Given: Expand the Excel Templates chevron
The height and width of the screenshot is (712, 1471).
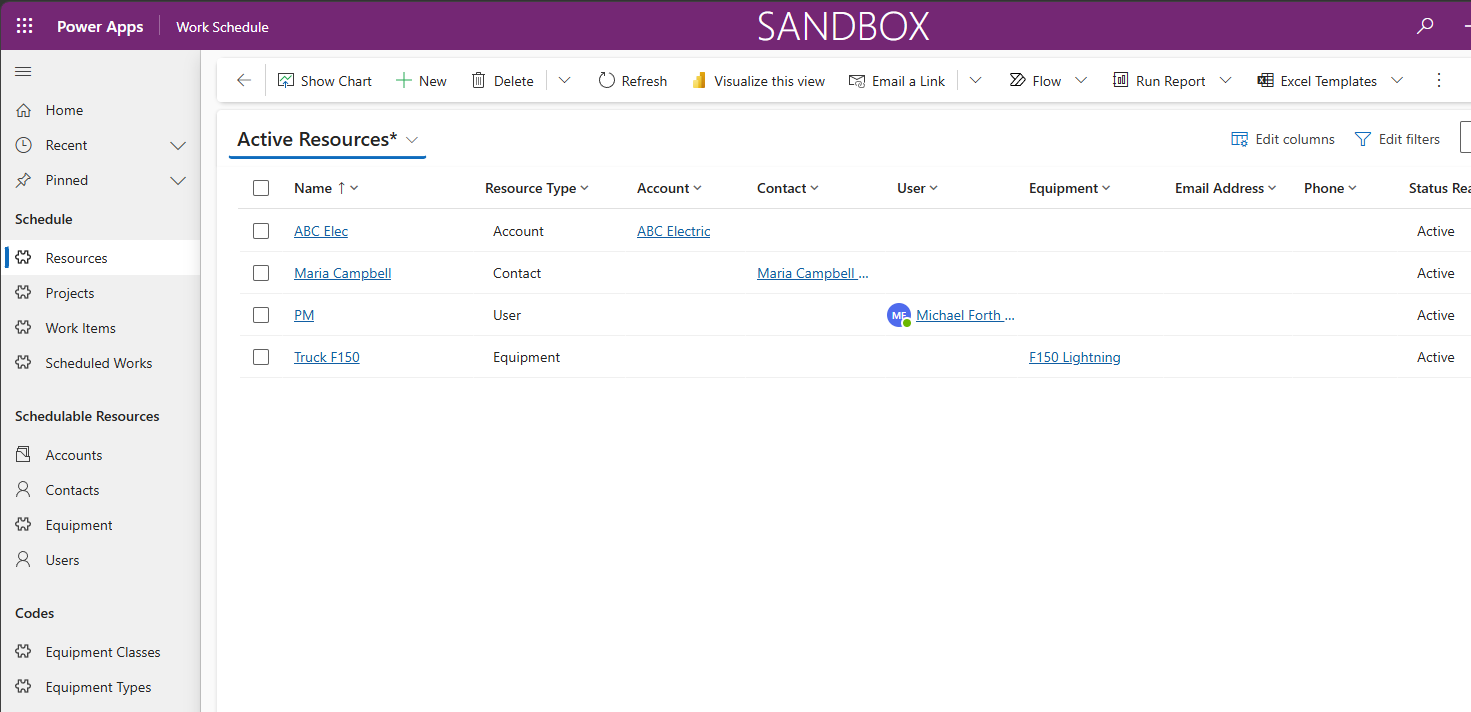Looking at the screenshot, I should click(x=1397, y=80).
